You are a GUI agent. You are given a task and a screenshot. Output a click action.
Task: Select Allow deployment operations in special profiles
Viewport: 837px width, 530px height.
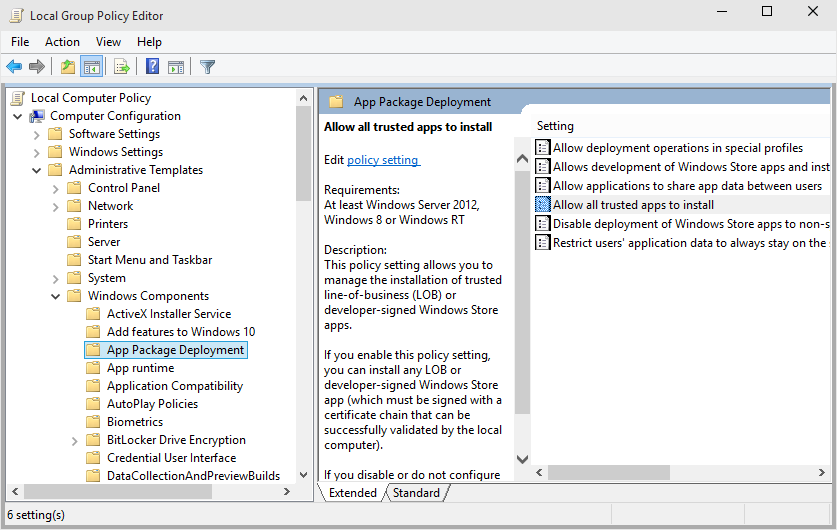pos(677,148)
